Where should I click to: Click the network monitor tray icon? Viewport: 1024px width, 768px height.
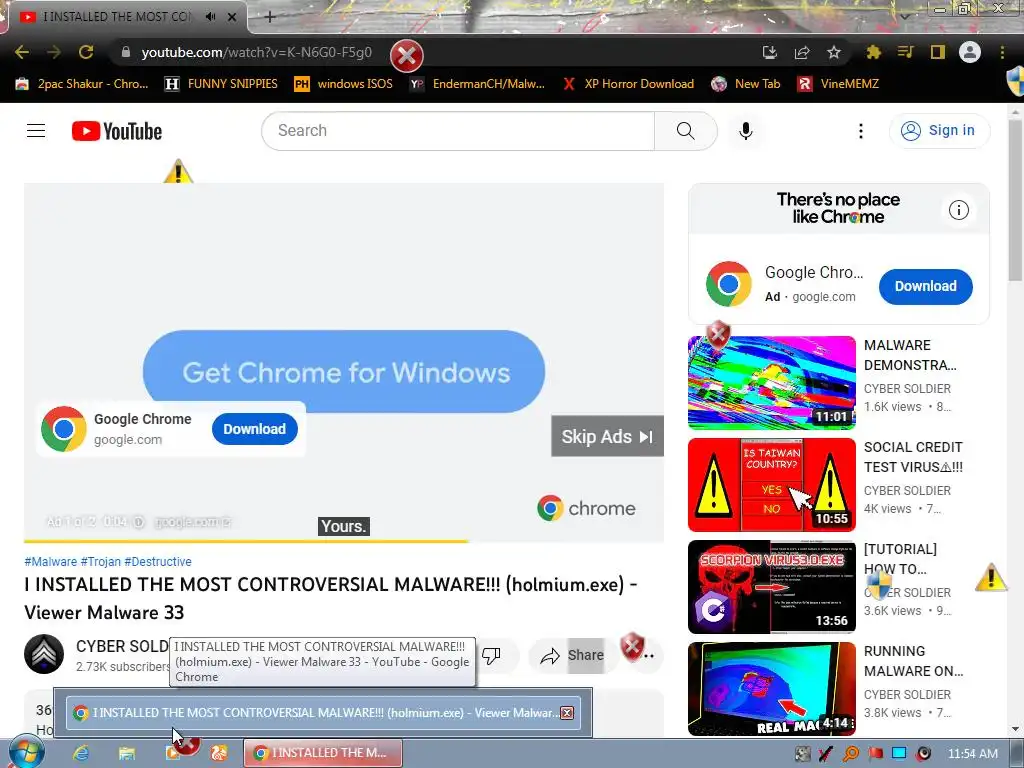[899, 754]
